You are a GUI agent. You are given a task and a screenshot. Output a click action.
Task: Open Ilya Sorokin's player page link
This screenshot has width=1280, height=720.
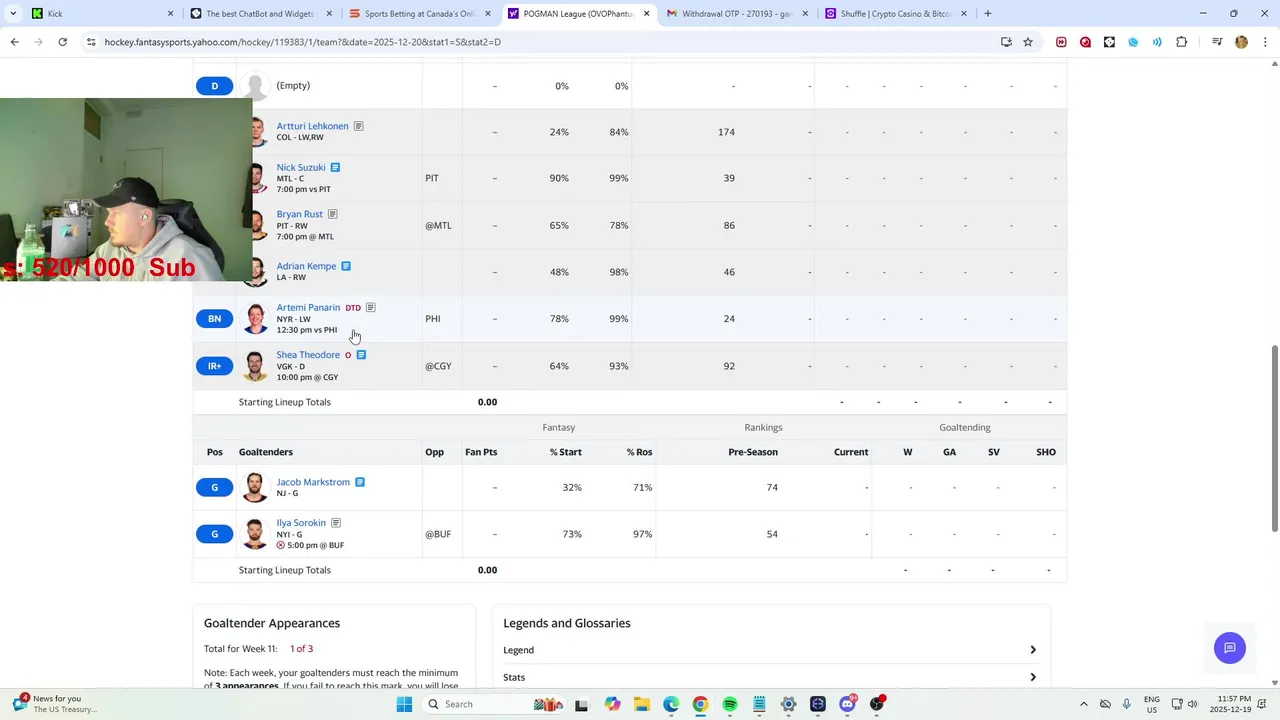click(301, 523)
